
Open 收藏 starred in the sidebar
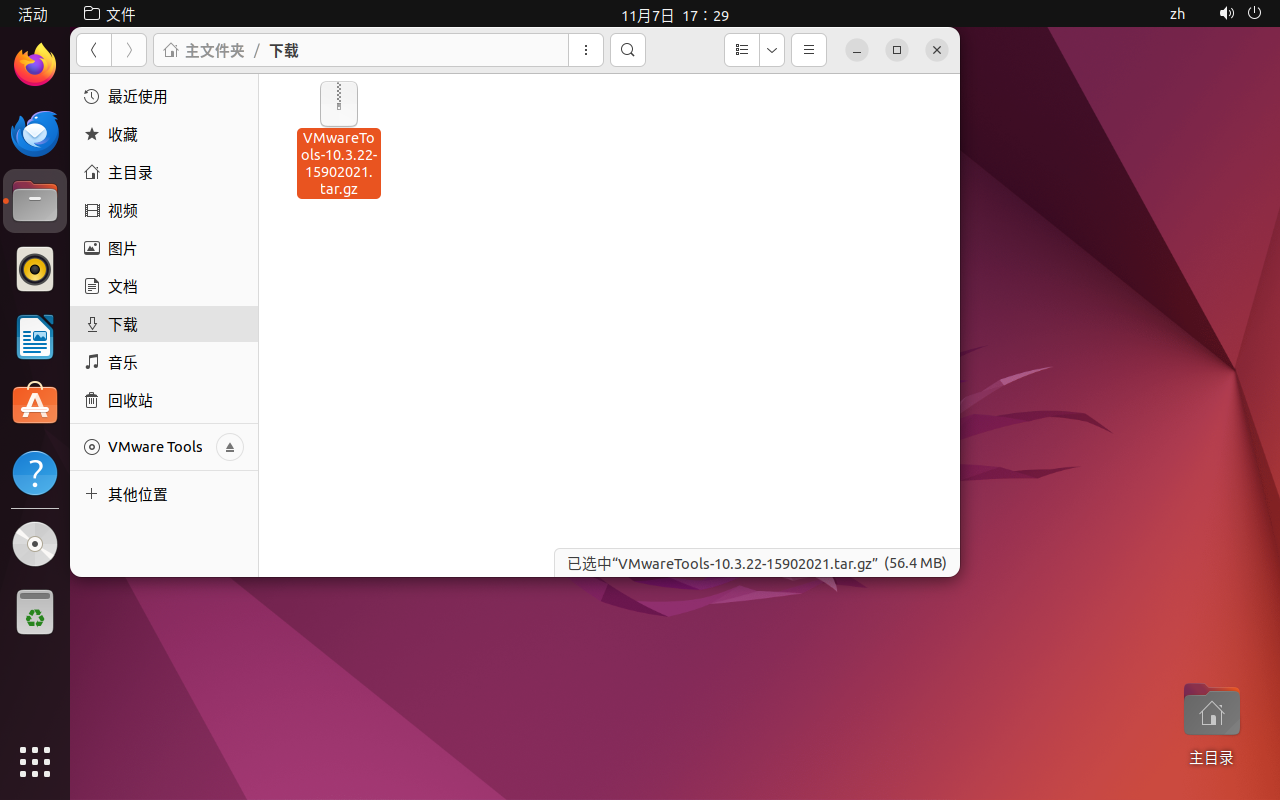click(164, 135)
